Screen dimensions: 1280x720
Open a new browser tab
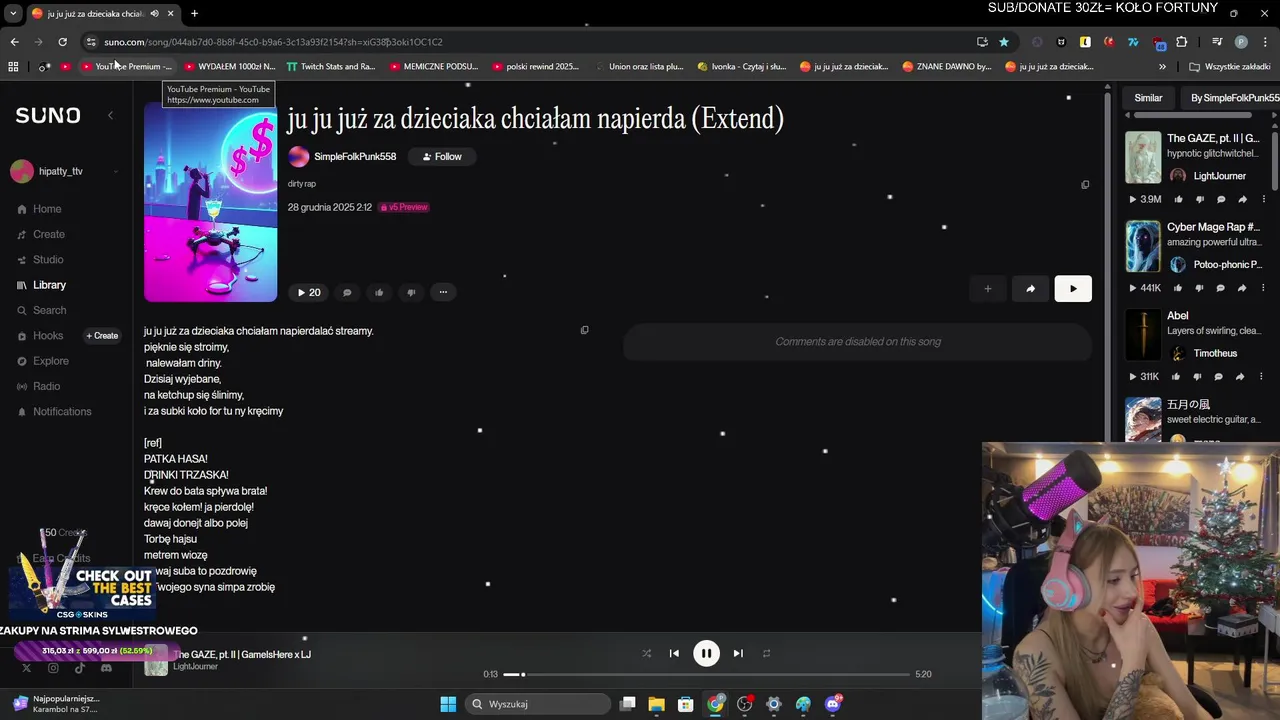(x=194, y=13)
